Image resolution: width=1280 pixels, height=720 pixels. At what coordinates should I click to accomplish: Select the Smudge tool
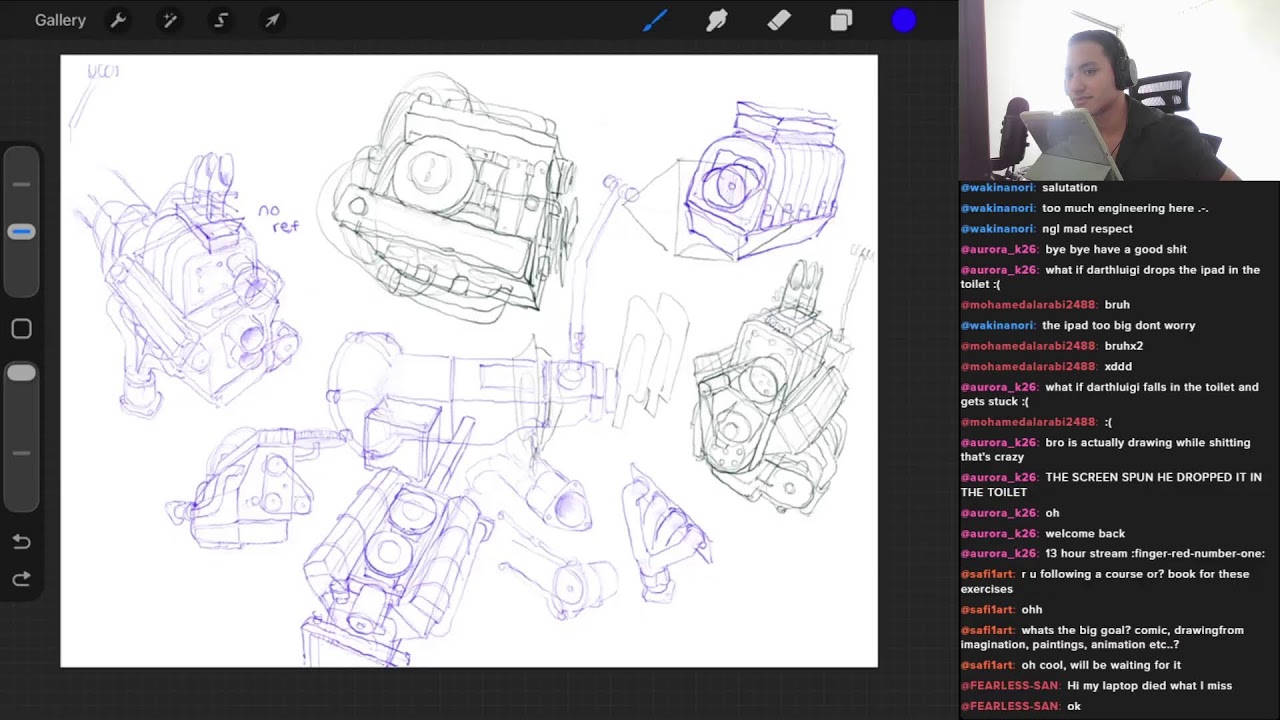[717, 20]
